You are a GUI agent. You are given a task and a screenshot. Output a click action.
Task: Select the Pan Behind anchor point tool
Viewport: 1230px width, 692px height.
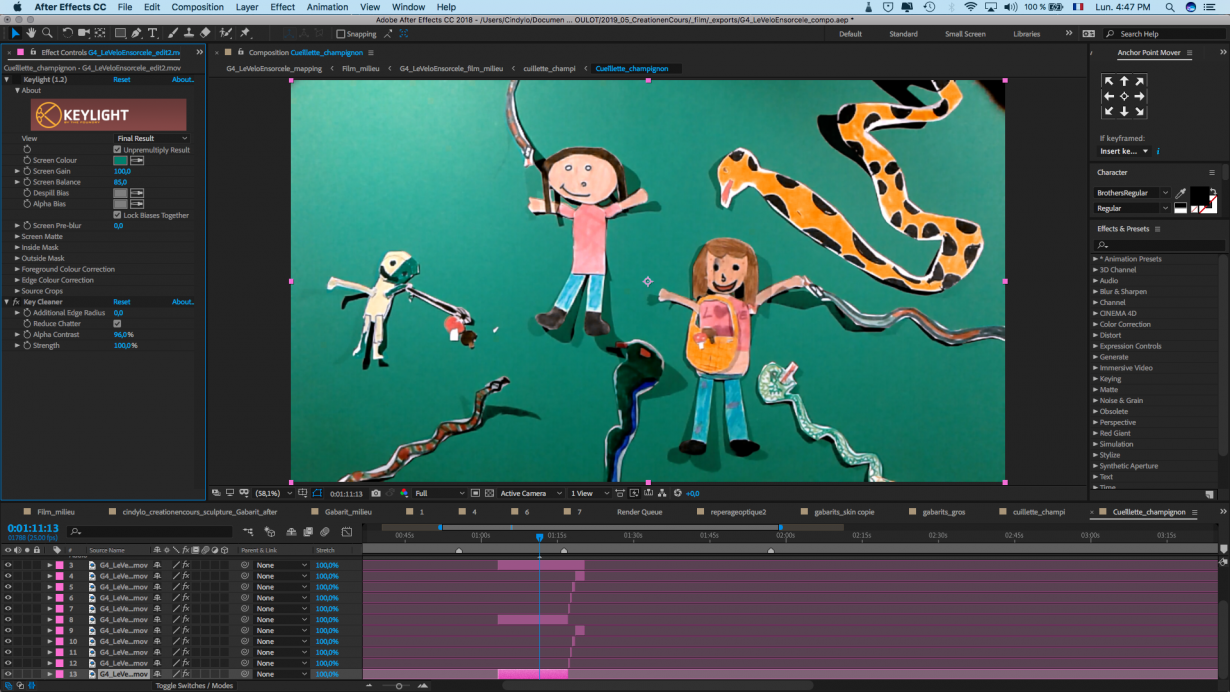100,33
